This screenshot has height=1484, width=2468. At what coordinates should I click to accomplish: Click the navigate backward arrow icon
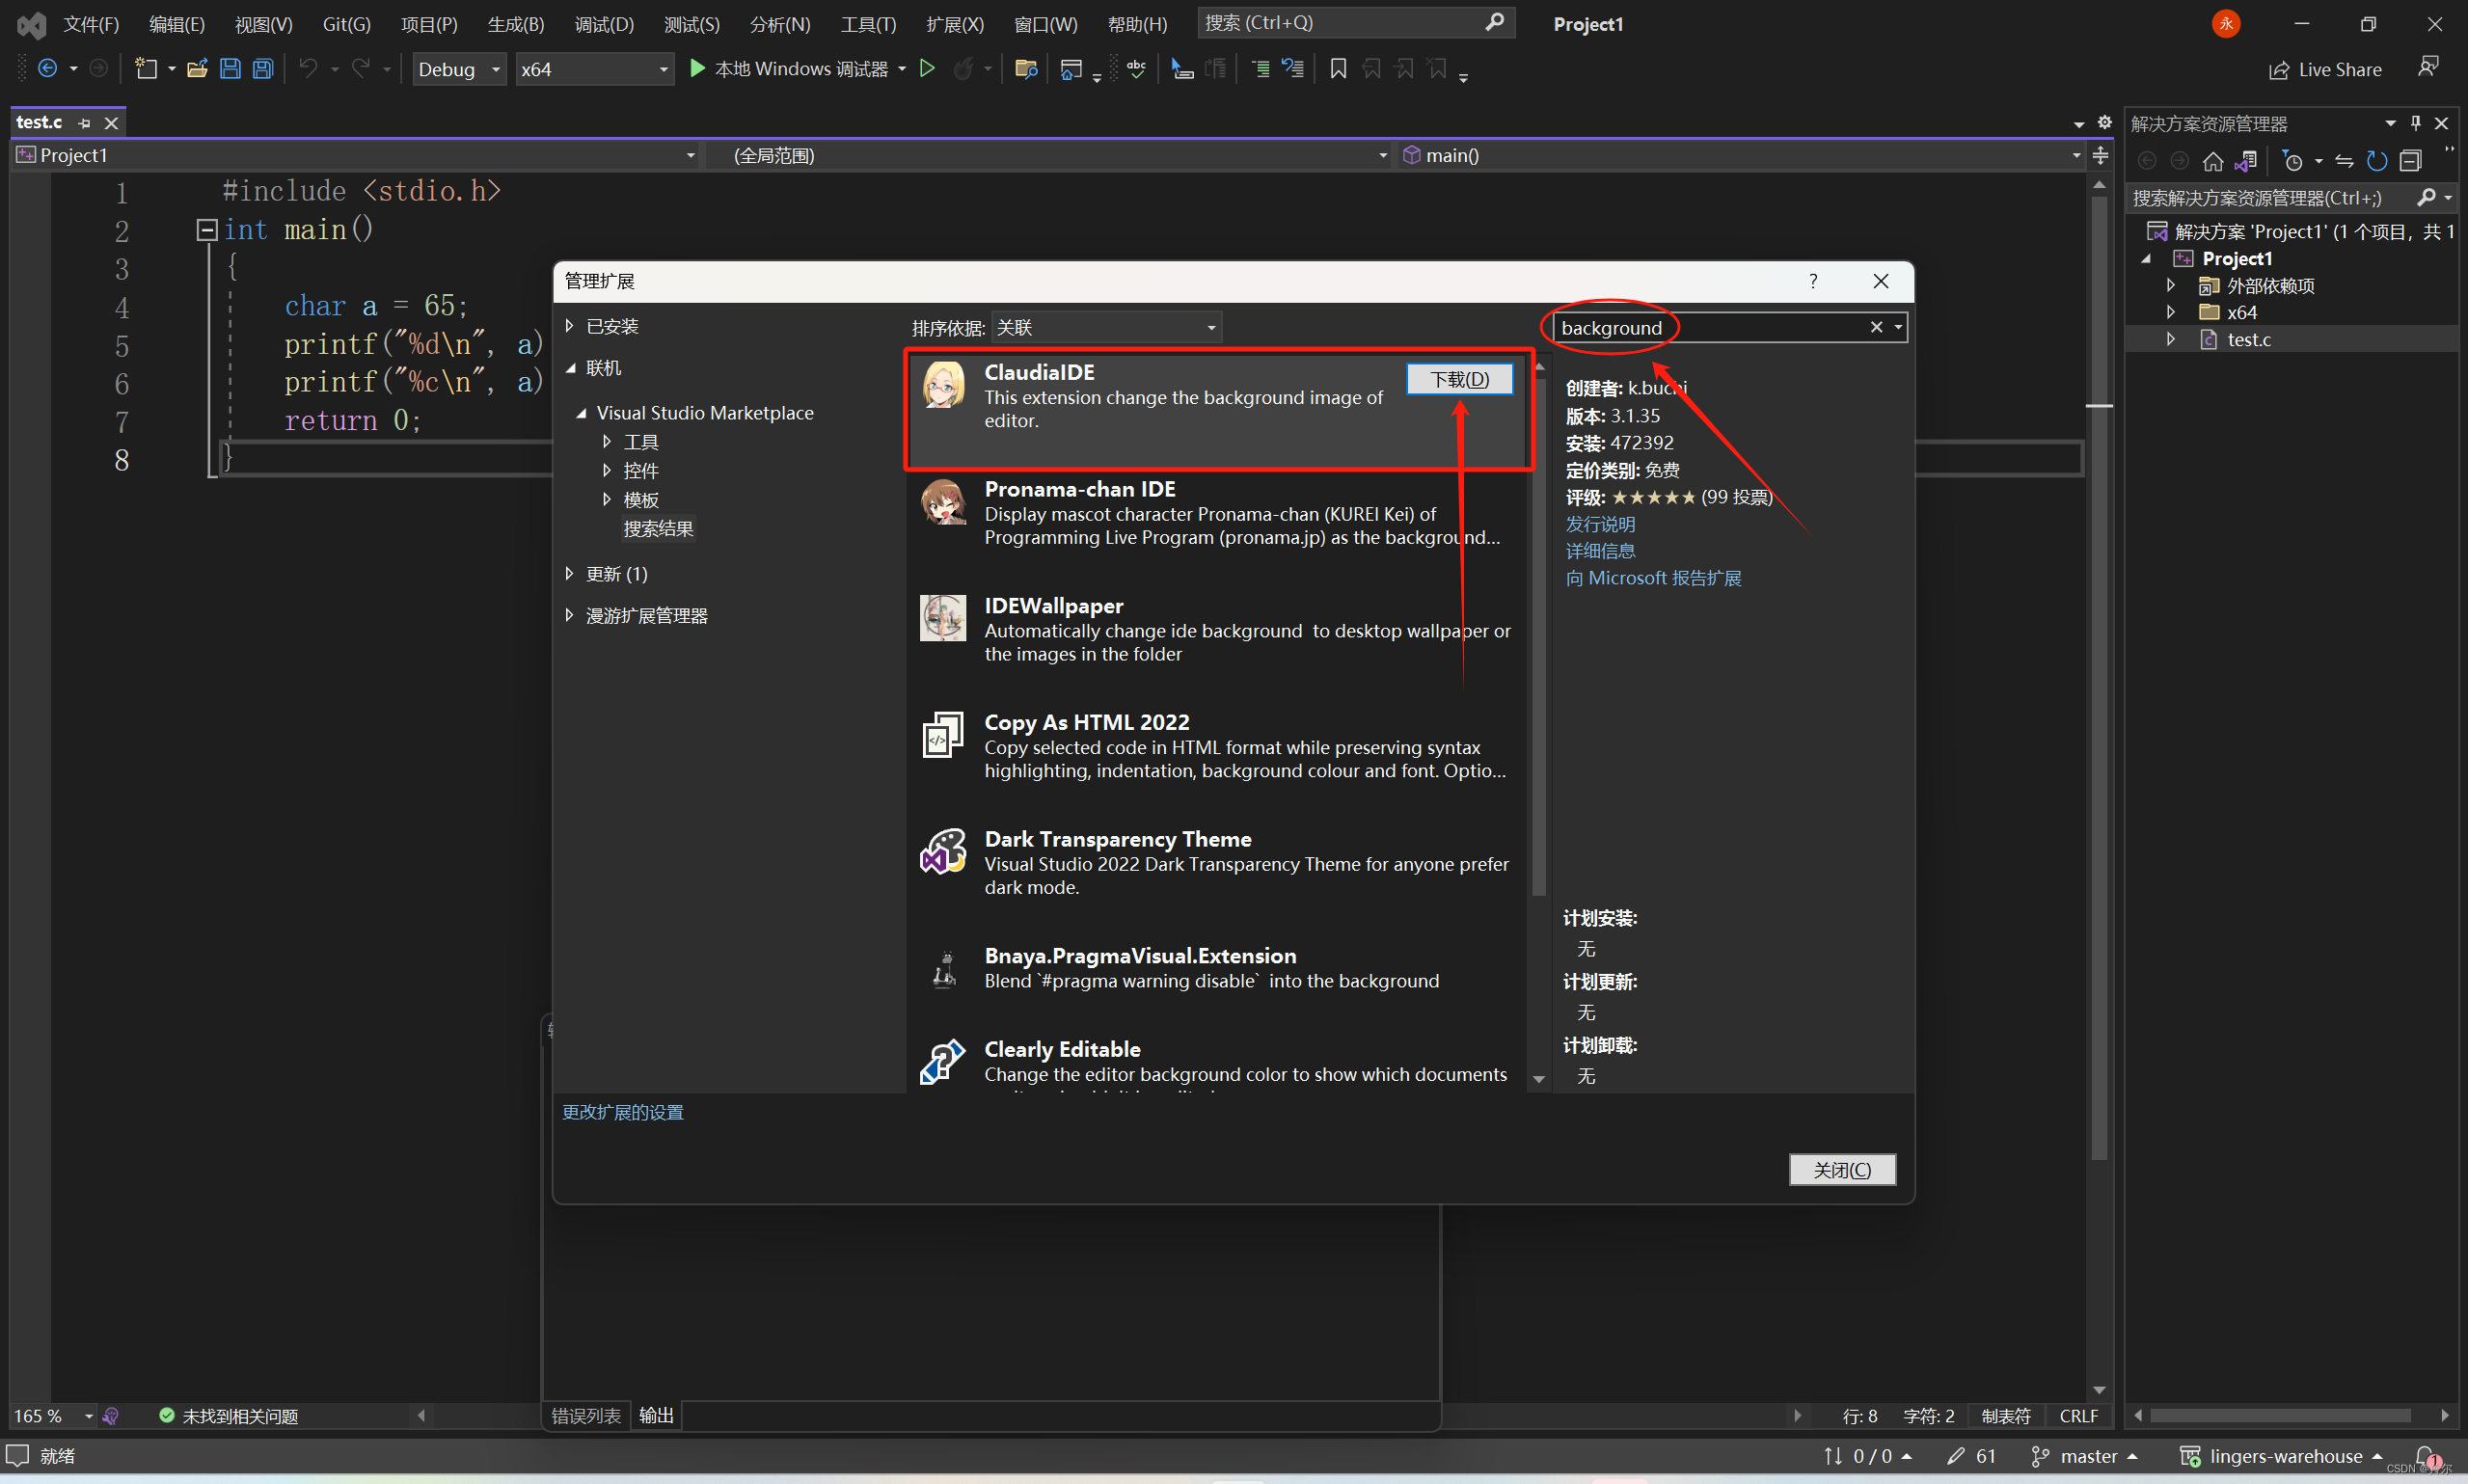click(x=47, y=68)
